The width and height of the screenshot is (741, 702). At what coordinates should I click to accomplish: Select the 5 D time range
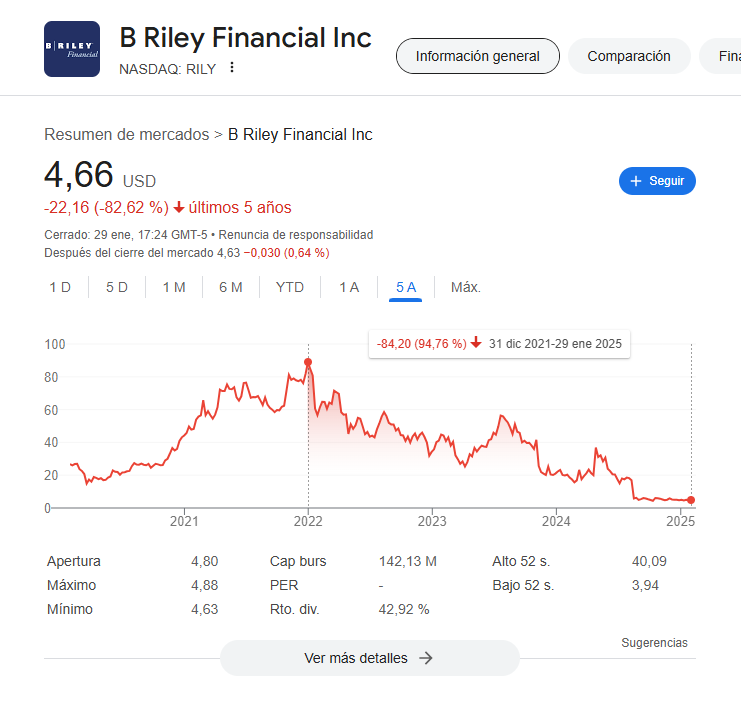(x=117, y=287)
